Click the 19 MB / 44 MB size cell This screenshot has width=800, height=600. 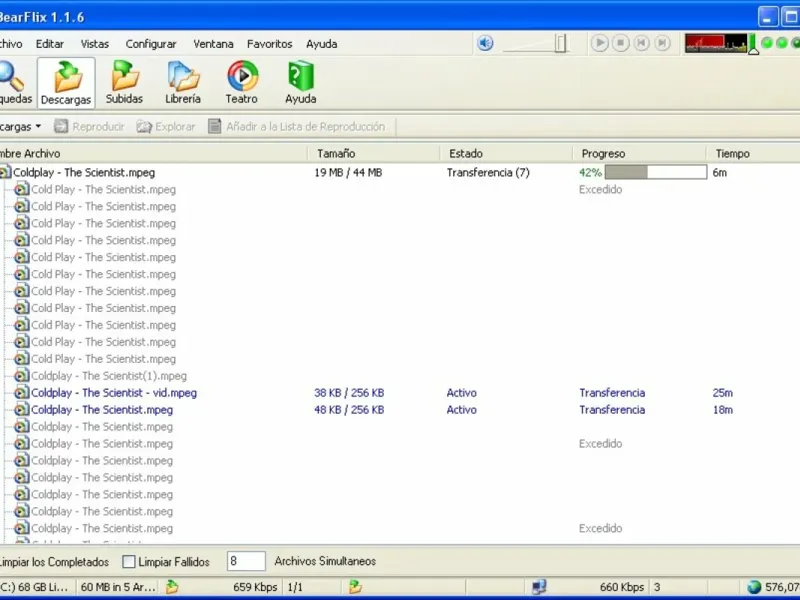[348, 172]
